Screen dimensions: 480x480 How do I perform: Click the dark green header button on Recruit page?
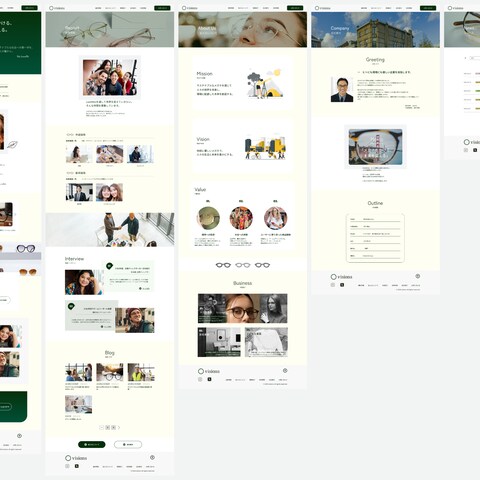click(162, 8)
